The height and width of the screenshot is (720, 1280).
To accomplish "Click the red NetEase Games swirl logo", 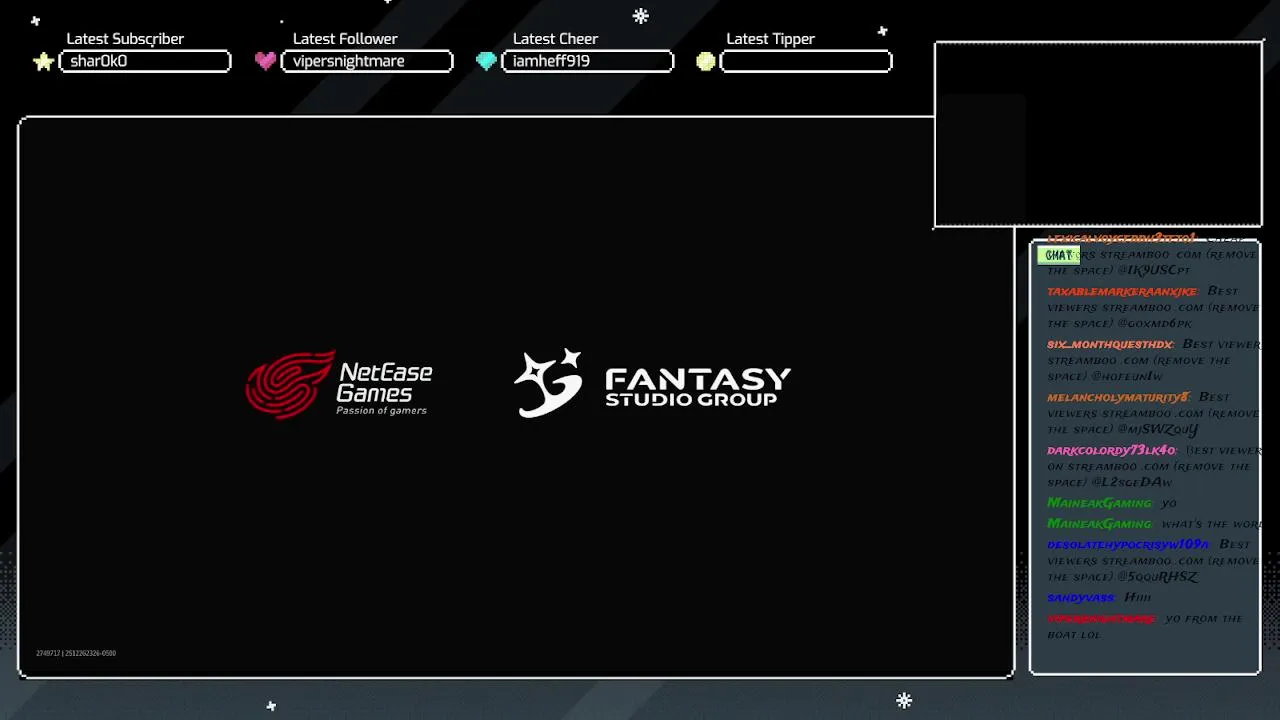I will 290,384.
